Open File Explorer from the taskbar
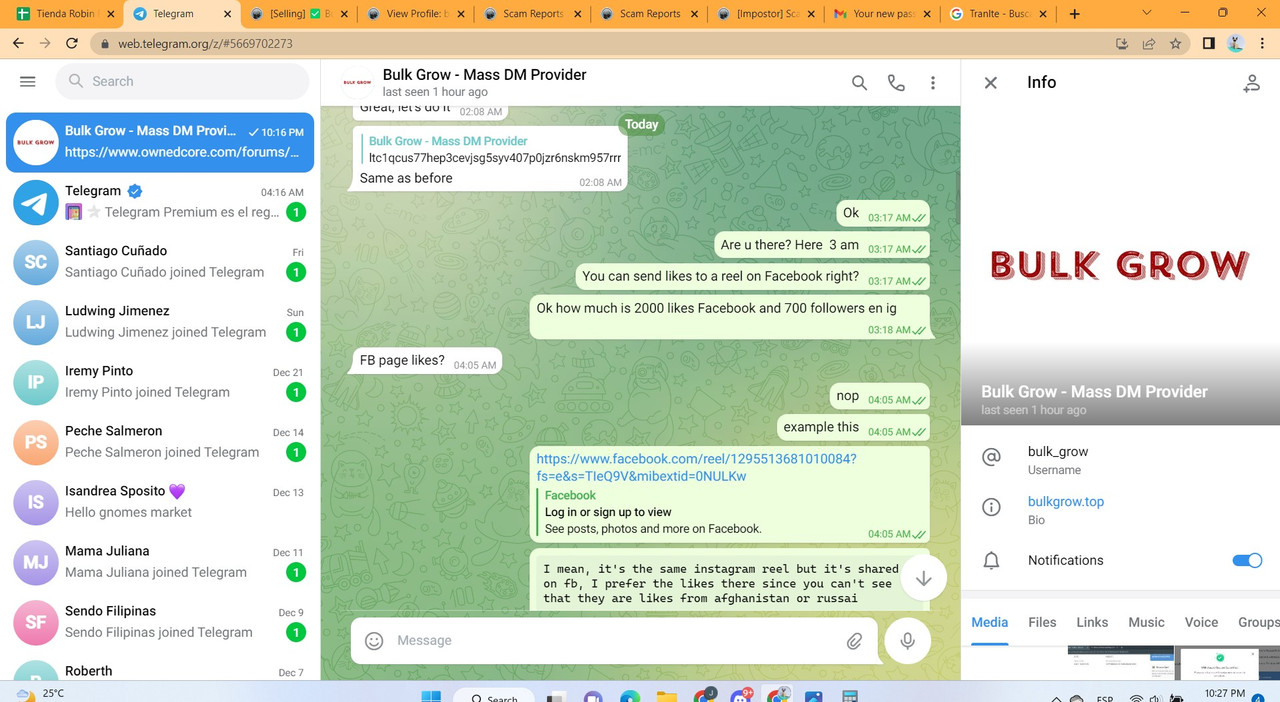 pyautogui.click(x=666, y=696)
